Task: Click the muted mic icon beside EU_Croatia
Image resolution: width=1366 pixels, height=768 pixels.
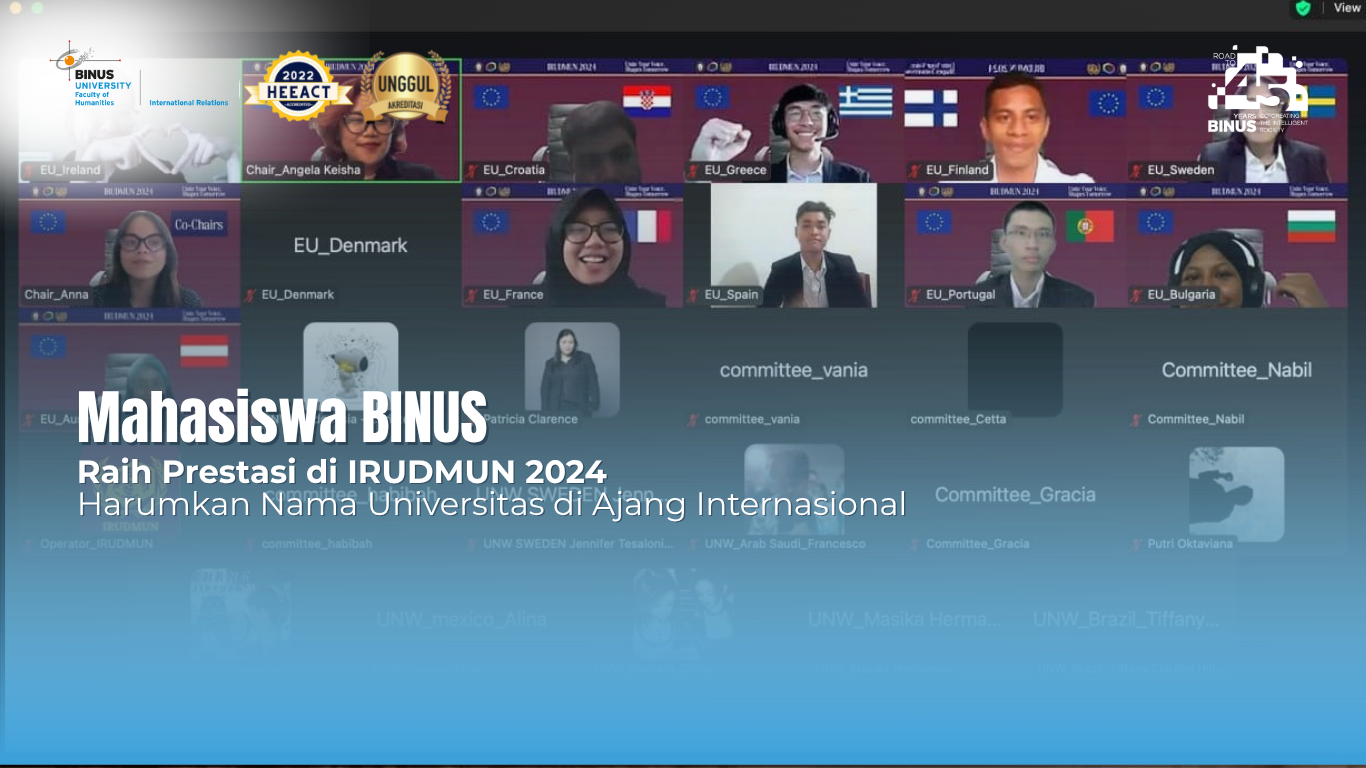Action: 471,170
